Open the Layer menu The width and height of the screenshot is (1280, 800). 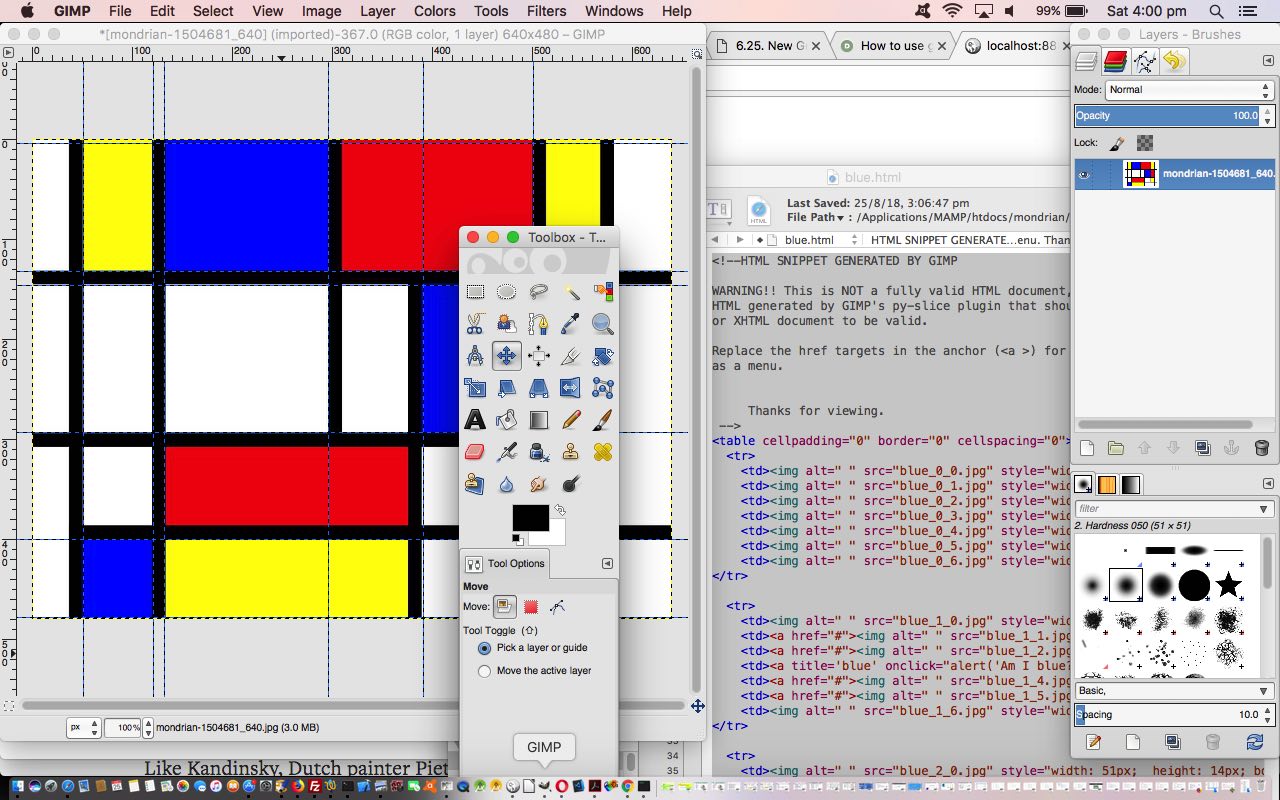click(377, 11)
